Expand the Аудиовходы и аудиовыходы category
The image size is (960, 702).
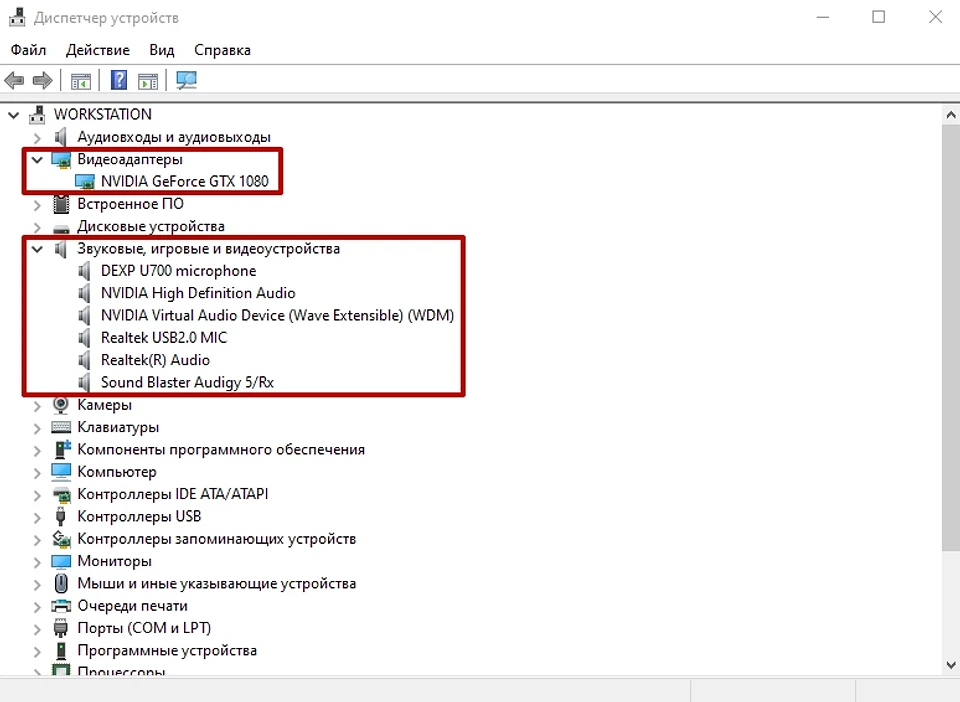point(37,138)
